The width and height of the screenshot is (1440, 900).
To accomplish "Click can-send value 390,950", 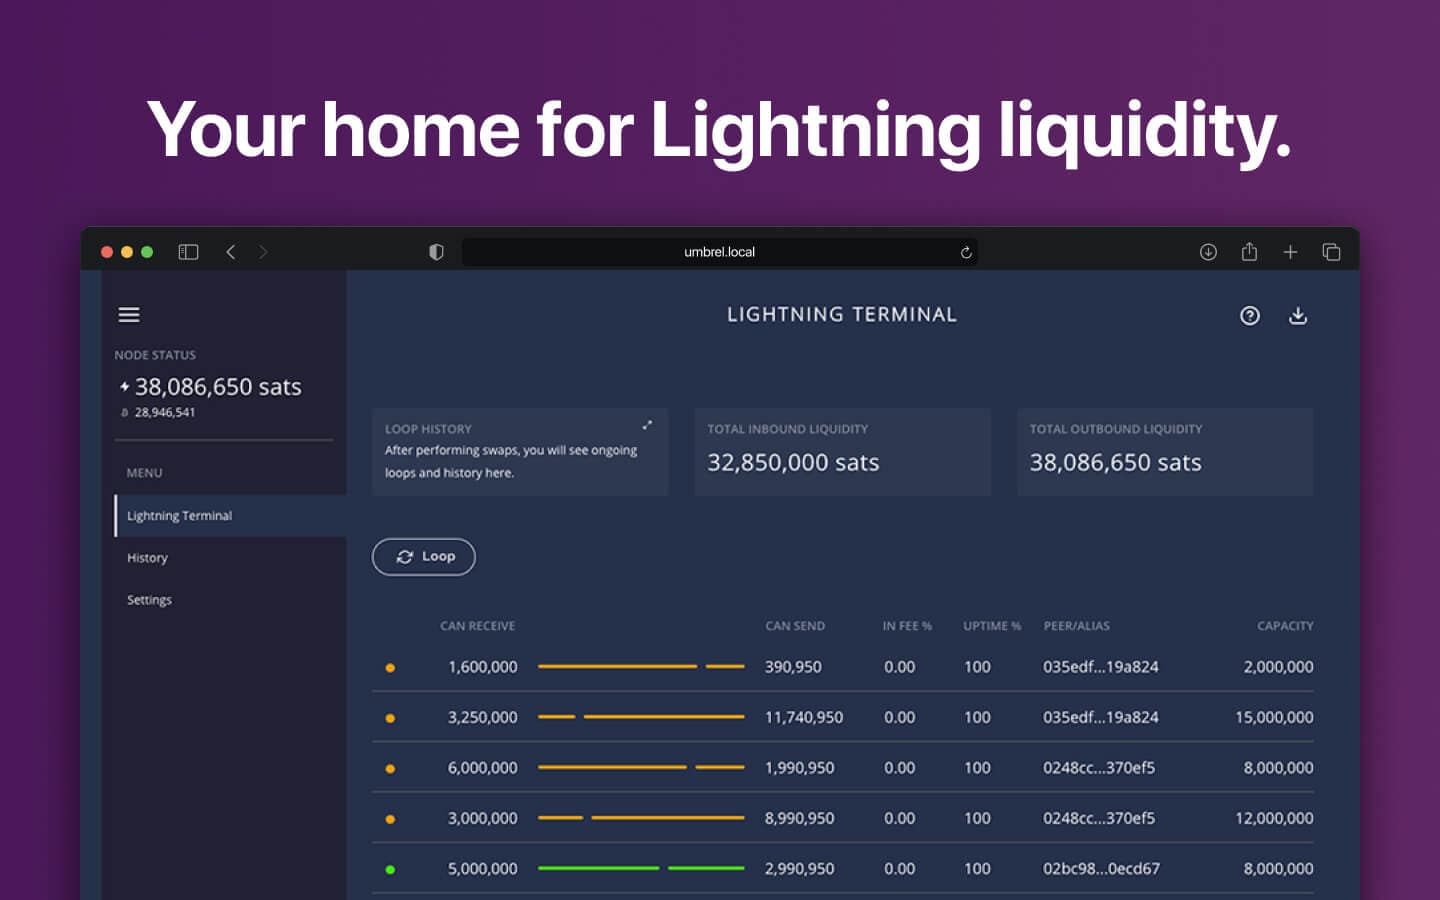I will [793, 667].
